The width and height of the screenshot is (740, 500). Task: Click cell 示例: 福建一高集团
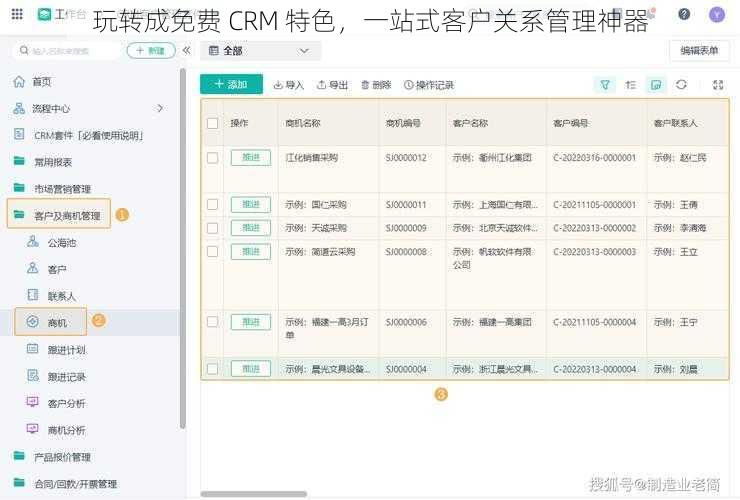[492, 322]
